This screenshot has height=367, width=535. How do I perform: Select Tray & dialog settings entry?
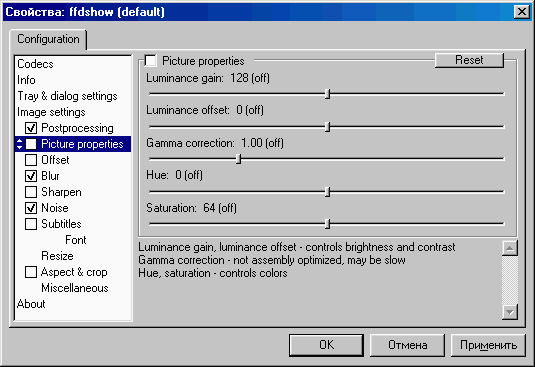click(67, 96)
